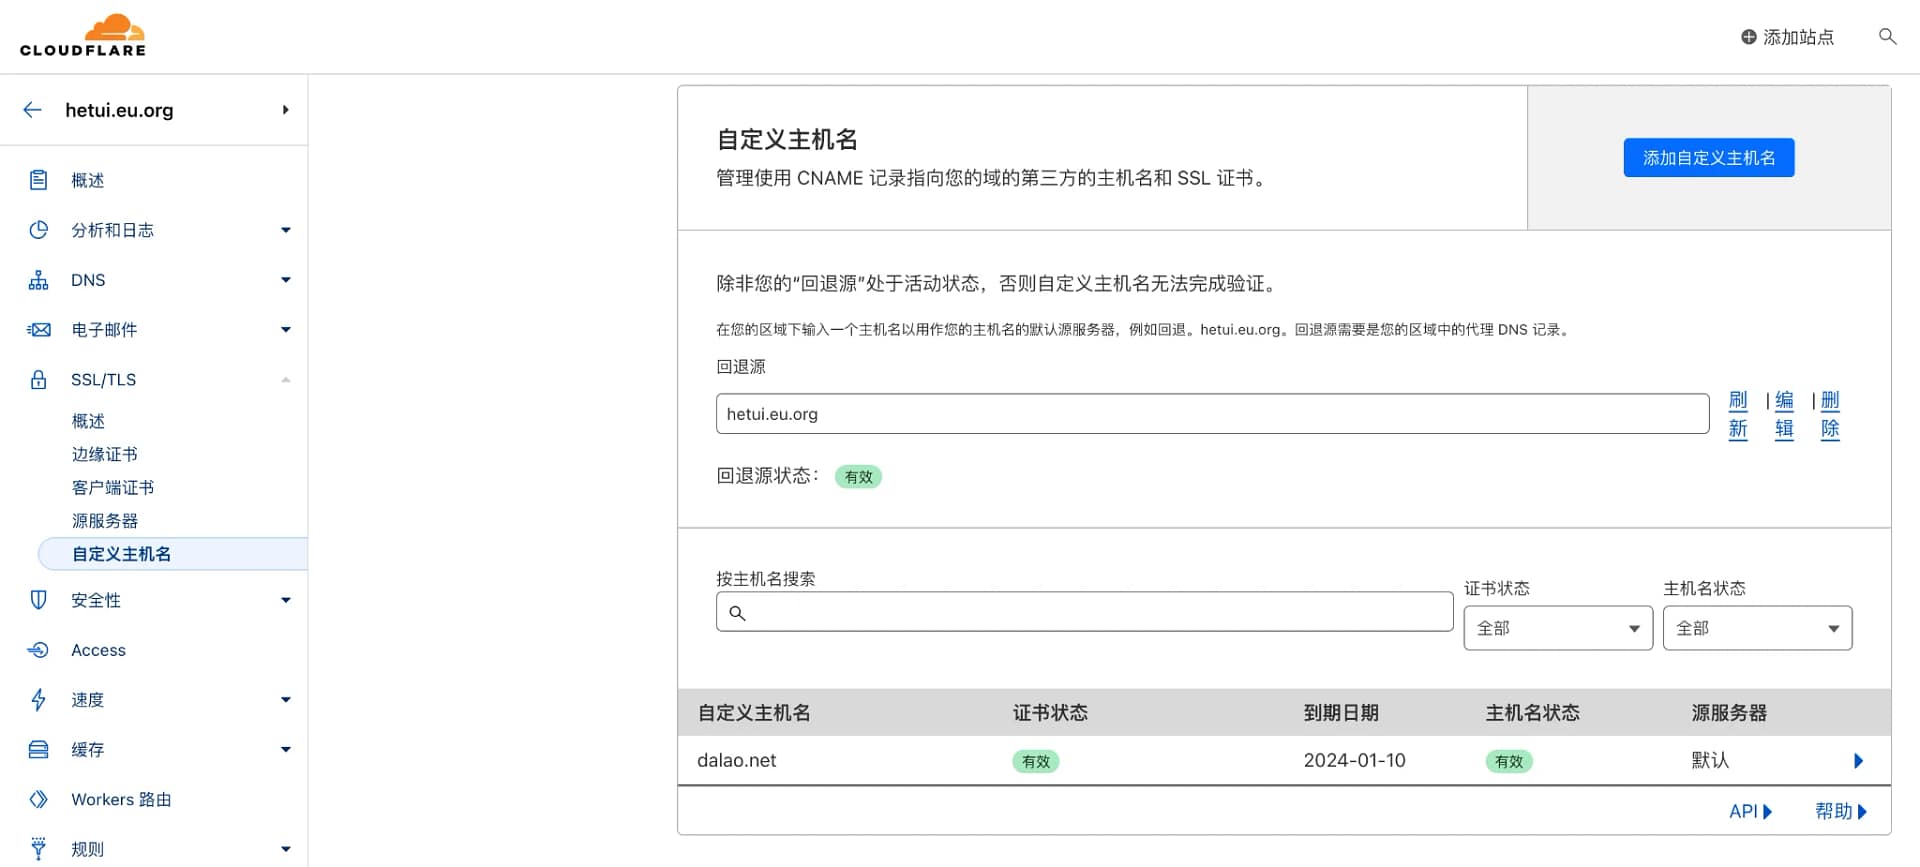Expand the dalao.net row details arrow
This screenshot has height=867, width=1920.
[x=1858, y=761]
